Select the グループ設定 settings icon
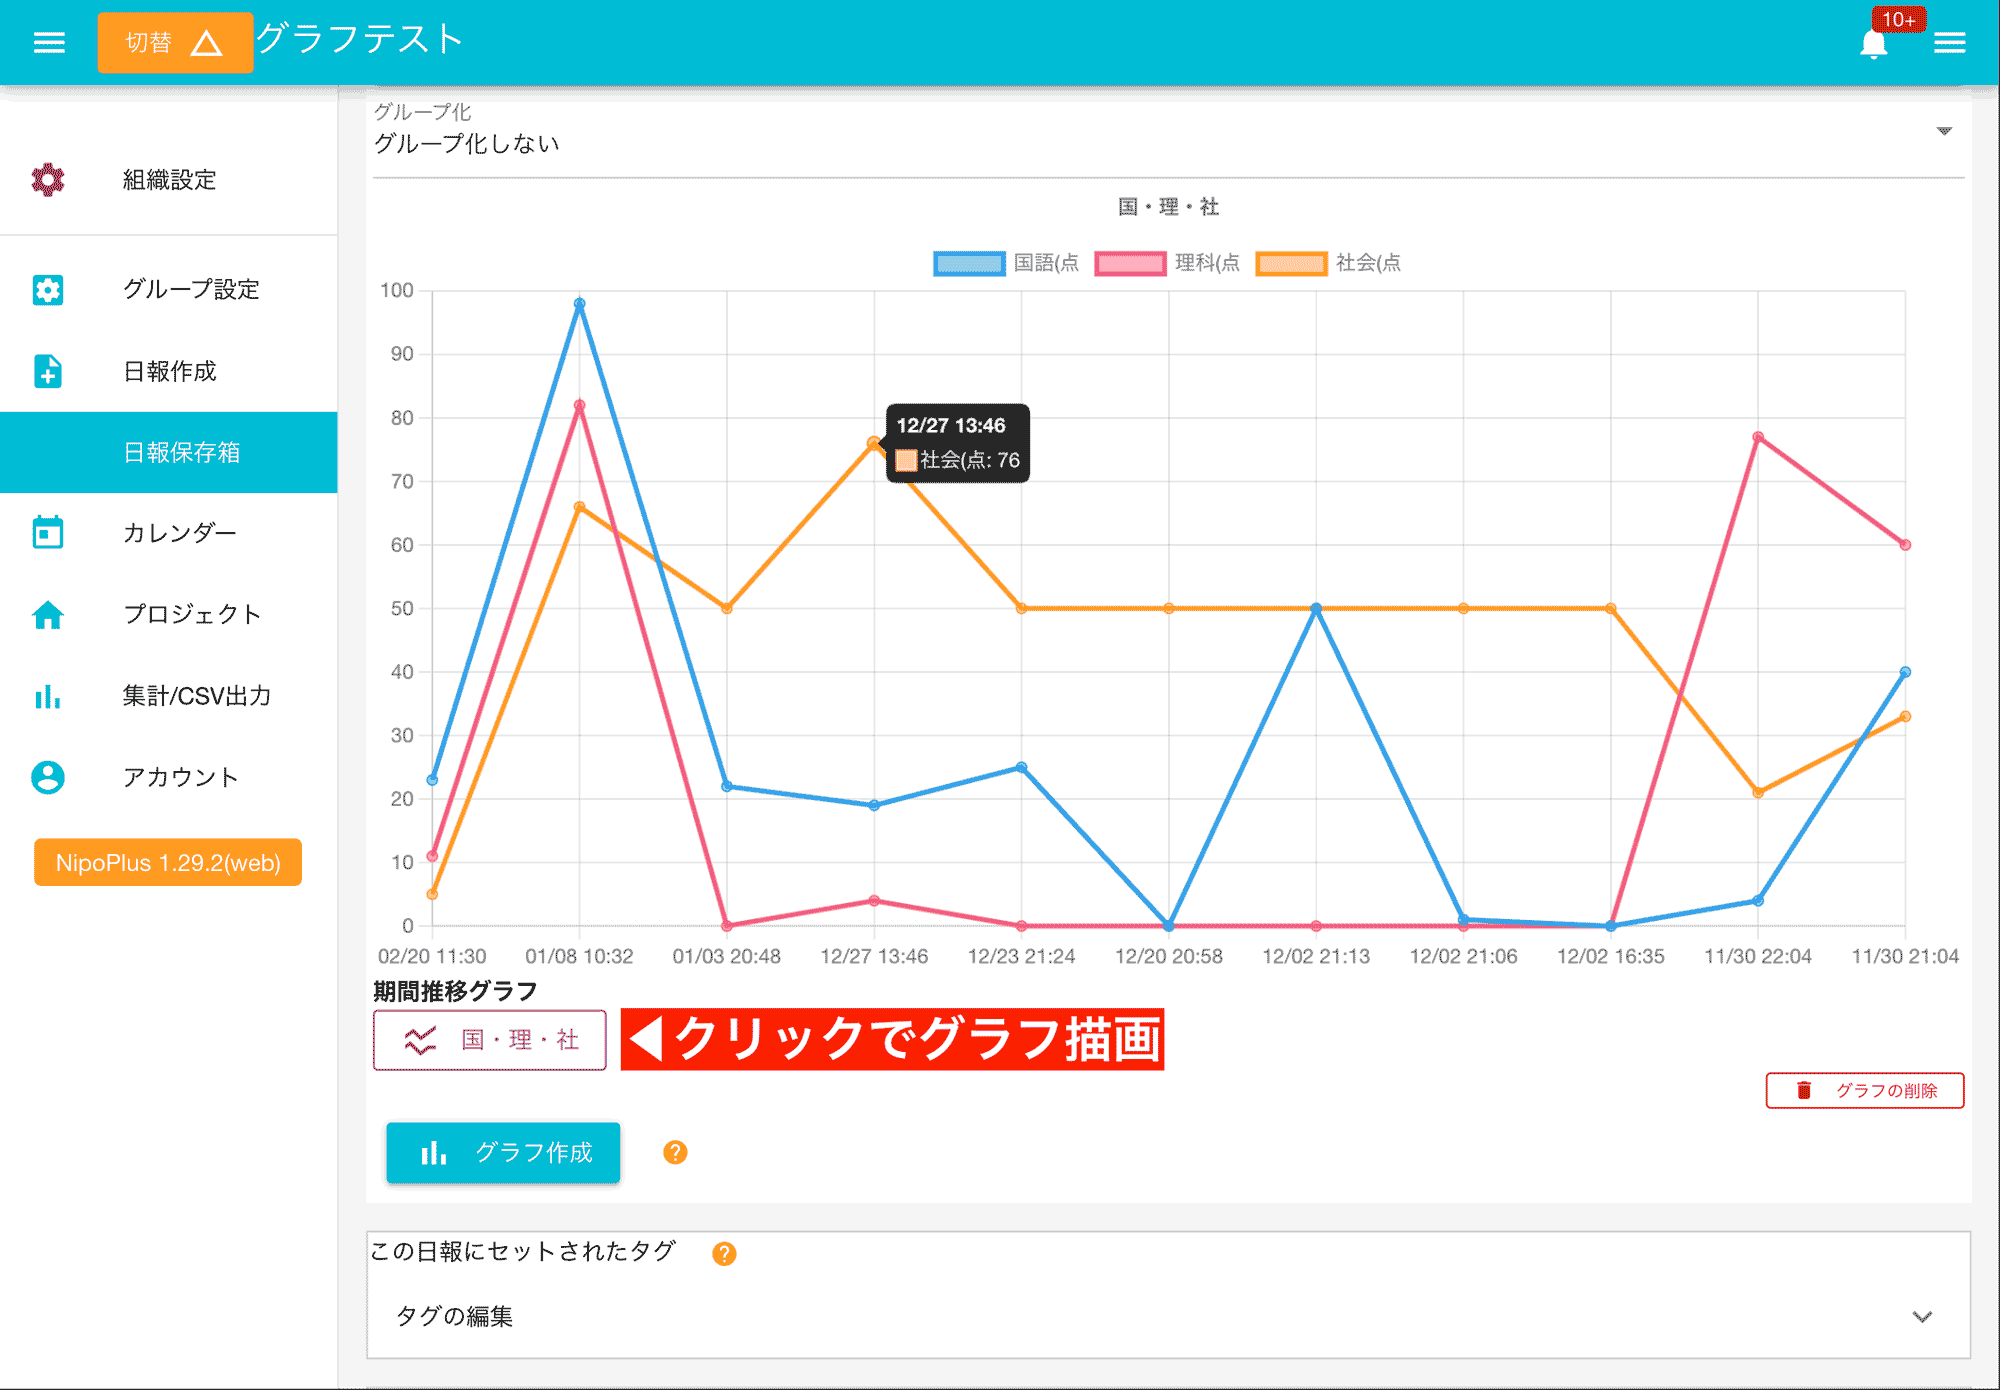Image resolution: width=2000 pixels, height=1390 pixels. point(48,290)
